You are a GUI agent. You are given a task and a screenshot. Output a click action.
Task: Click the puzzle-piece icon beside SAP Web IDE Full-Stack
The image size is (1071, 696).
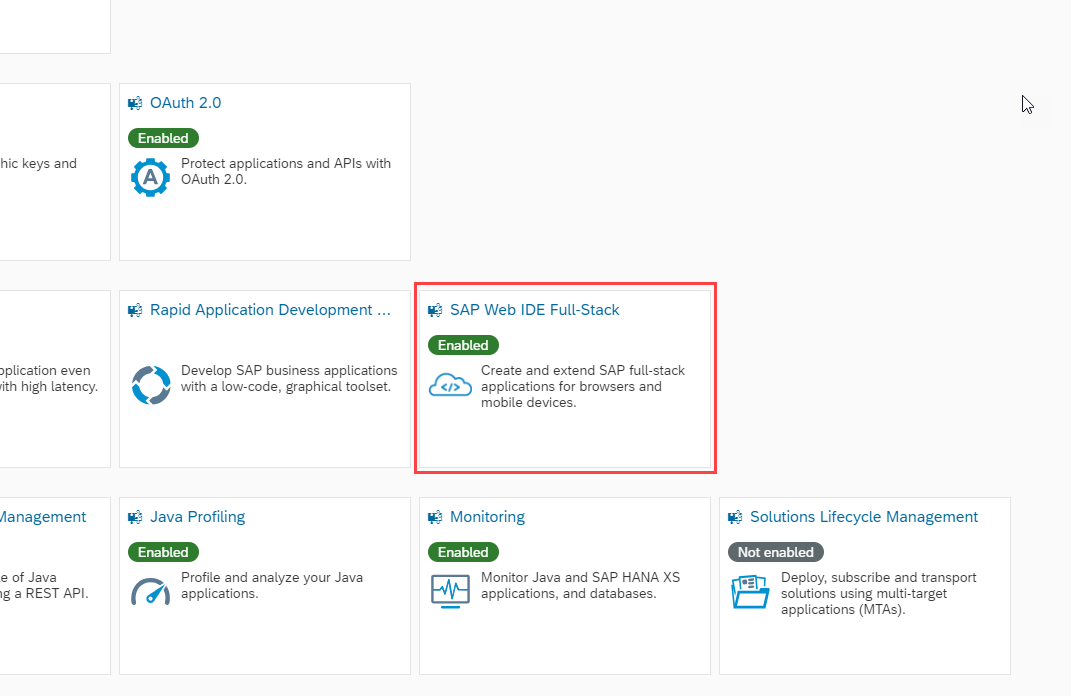point(435,310)
